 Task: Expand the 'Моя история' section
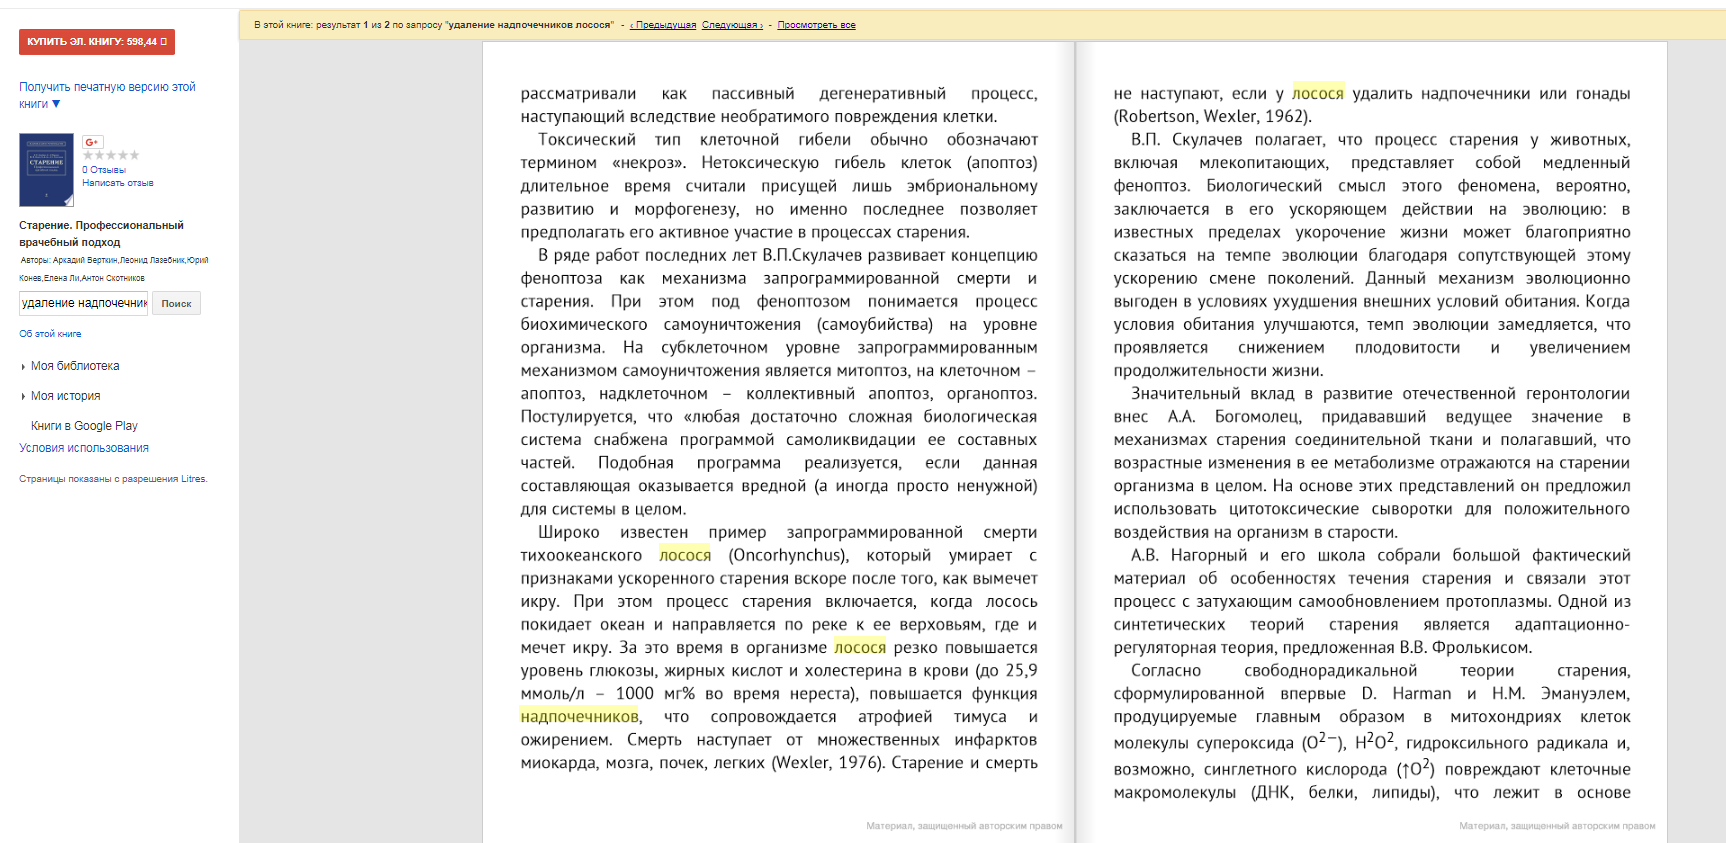(x=65, y=396)
